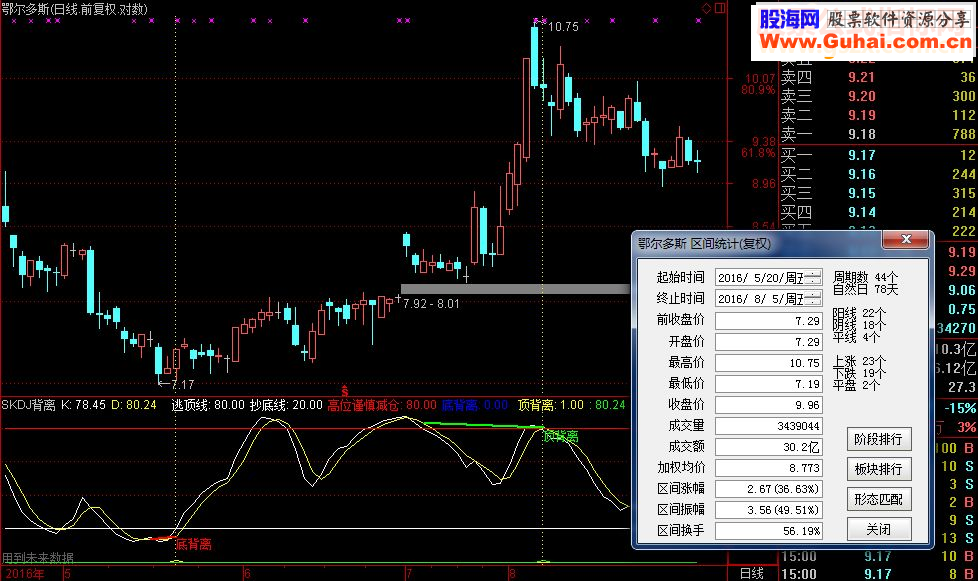This screenshot has height=581, width=978.
Task: Click the 区间涨幅 field
Action: click(x=768, y=489)
